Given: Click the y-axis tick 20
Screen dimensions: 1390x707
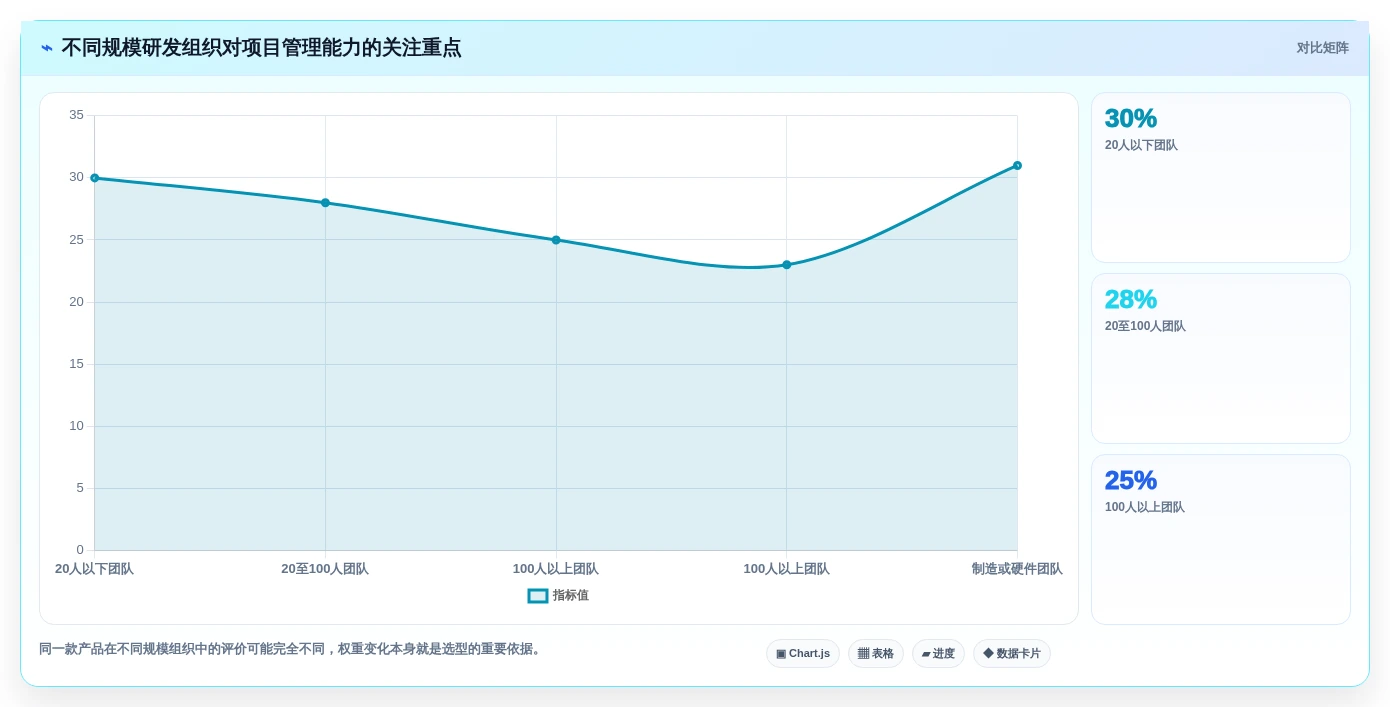Looking at the screenshot, I should 77,302.
